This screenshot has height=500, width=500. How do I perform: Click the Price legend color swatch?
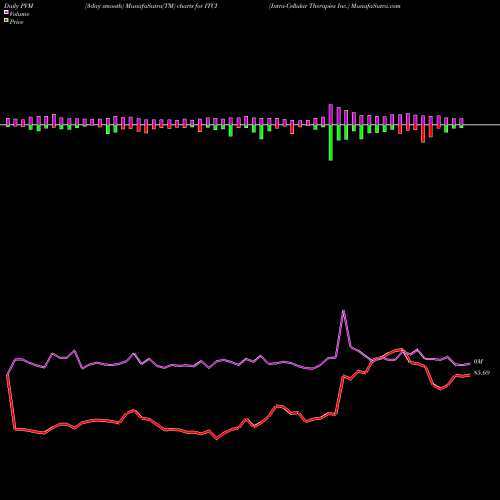tap(6, 20)
